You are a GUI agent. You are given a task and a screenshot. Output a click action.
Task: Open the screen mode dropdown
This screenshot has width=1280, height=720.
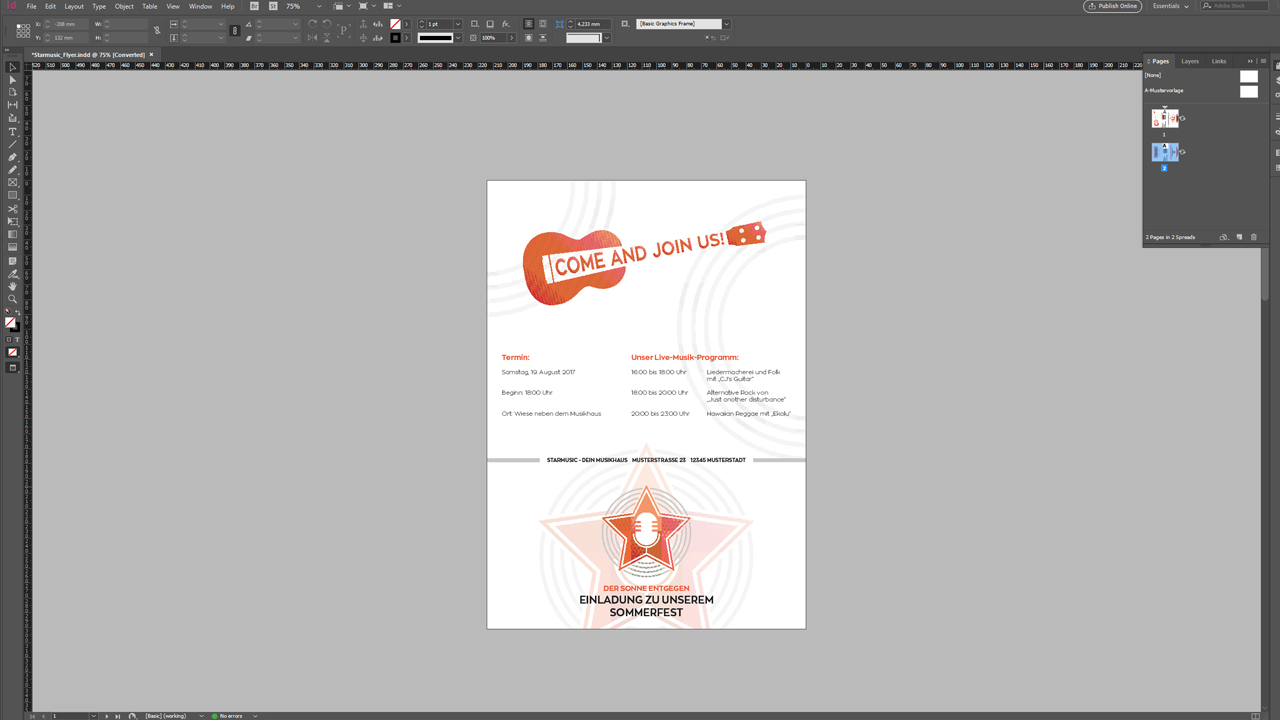(x=367, y=6)
